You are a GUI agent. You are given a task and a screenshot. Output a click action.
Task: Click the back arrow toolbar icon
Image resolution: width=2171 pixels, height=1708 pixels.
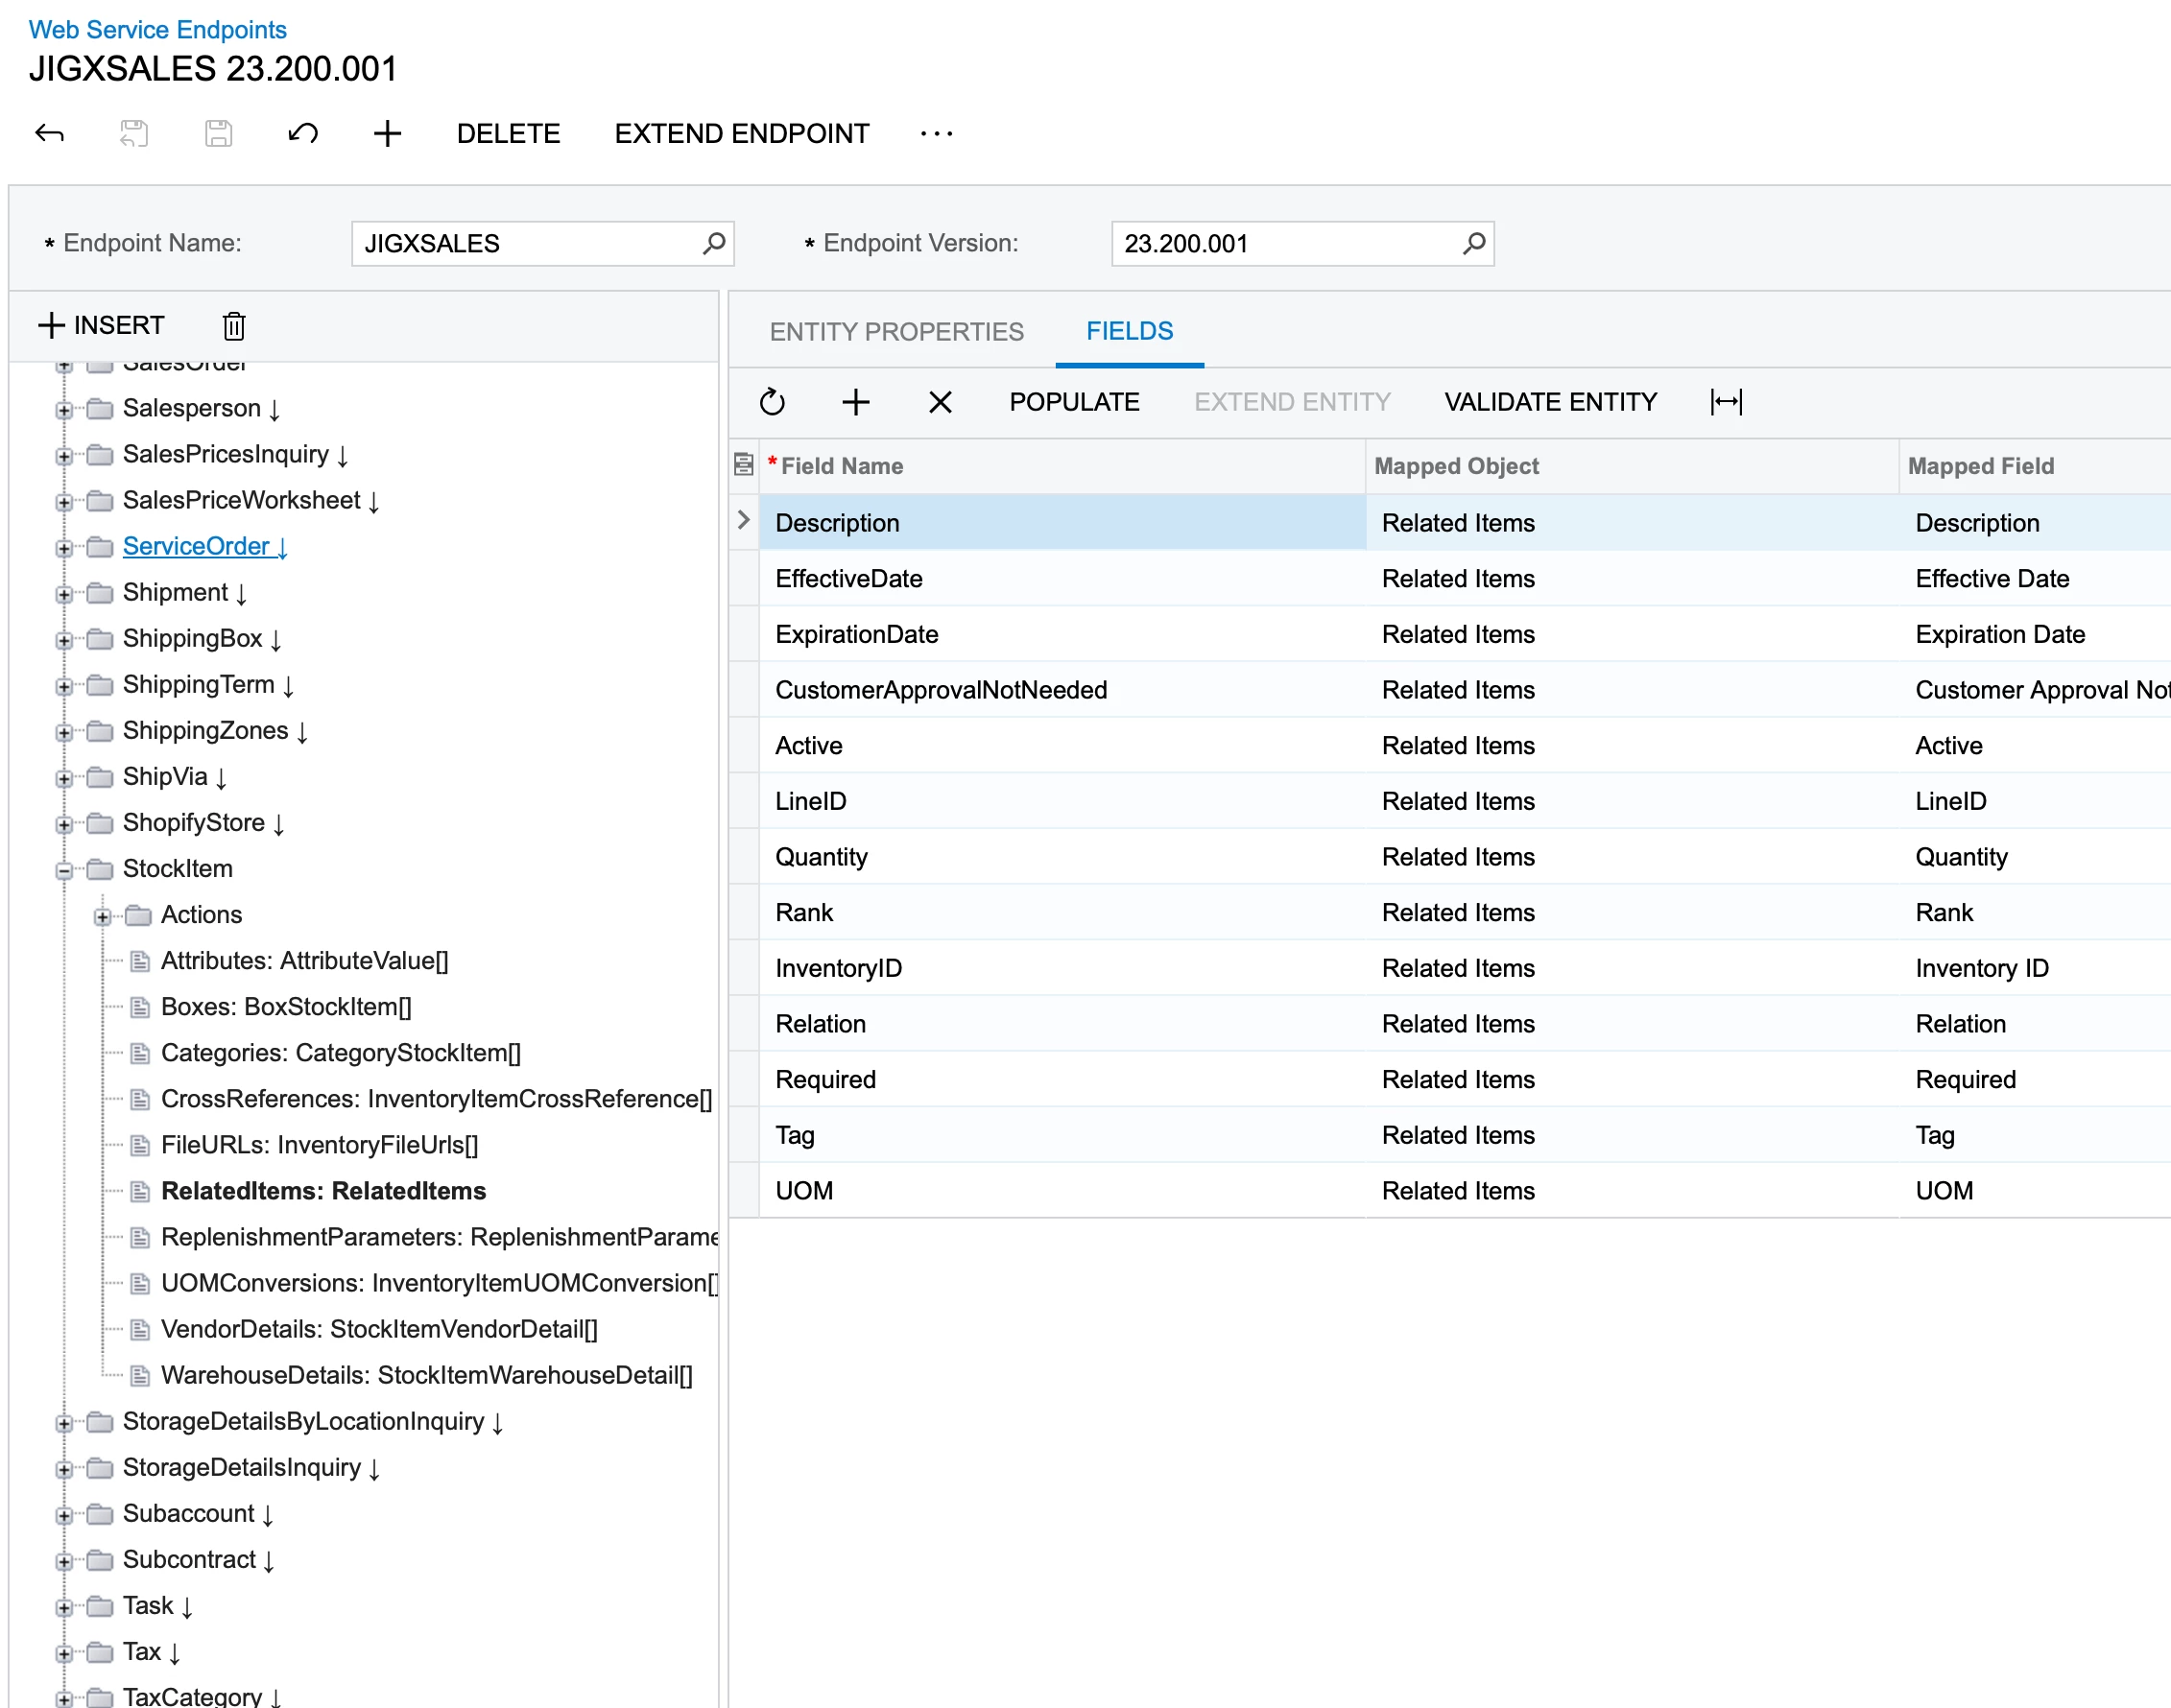pyautogui.click(x=49, y=133)
